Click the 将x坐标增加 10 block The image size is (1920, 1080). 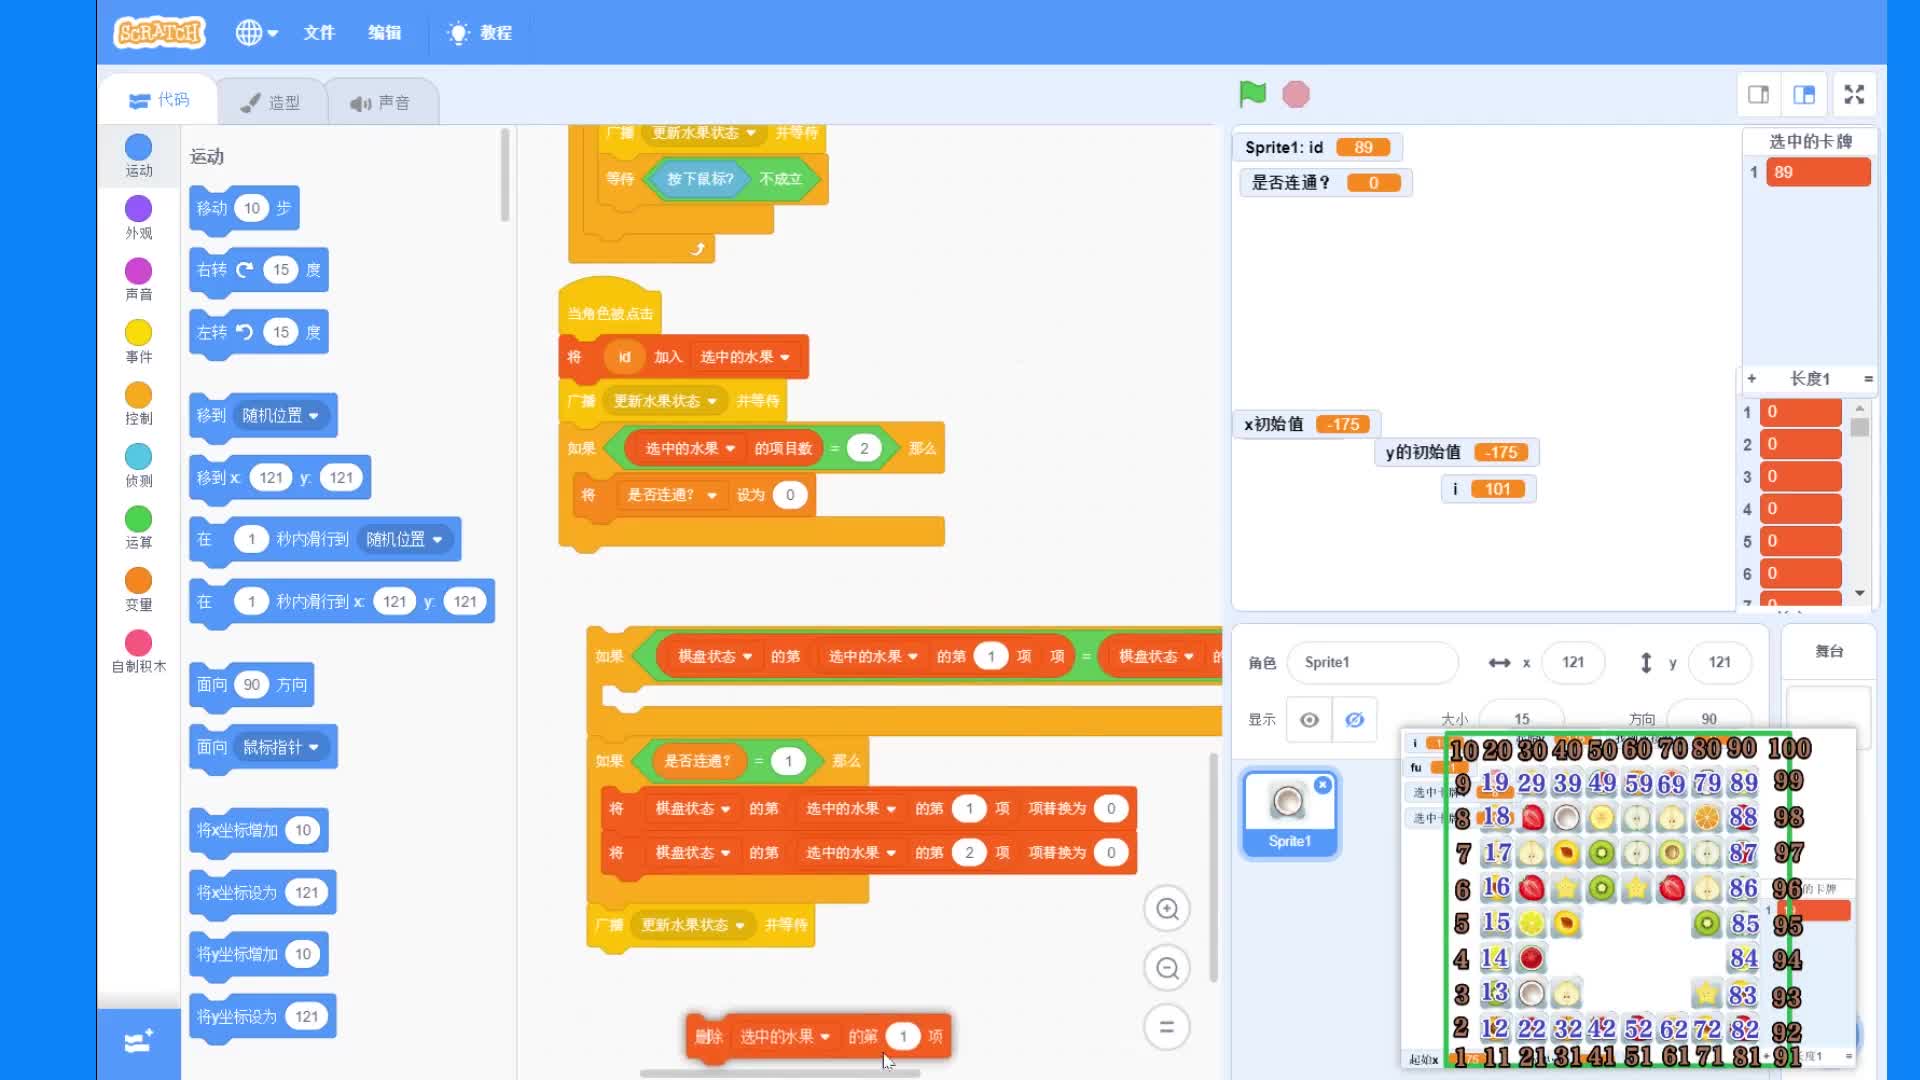pyautogui.click(x=258, y=830)
